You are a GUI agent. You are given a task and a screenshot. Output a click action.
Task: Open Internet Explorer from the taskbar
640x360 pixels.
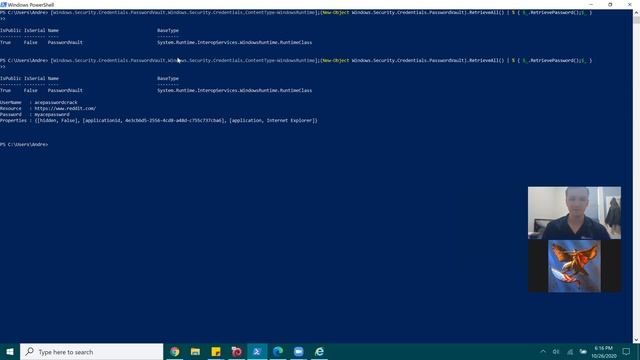[319, 351]
